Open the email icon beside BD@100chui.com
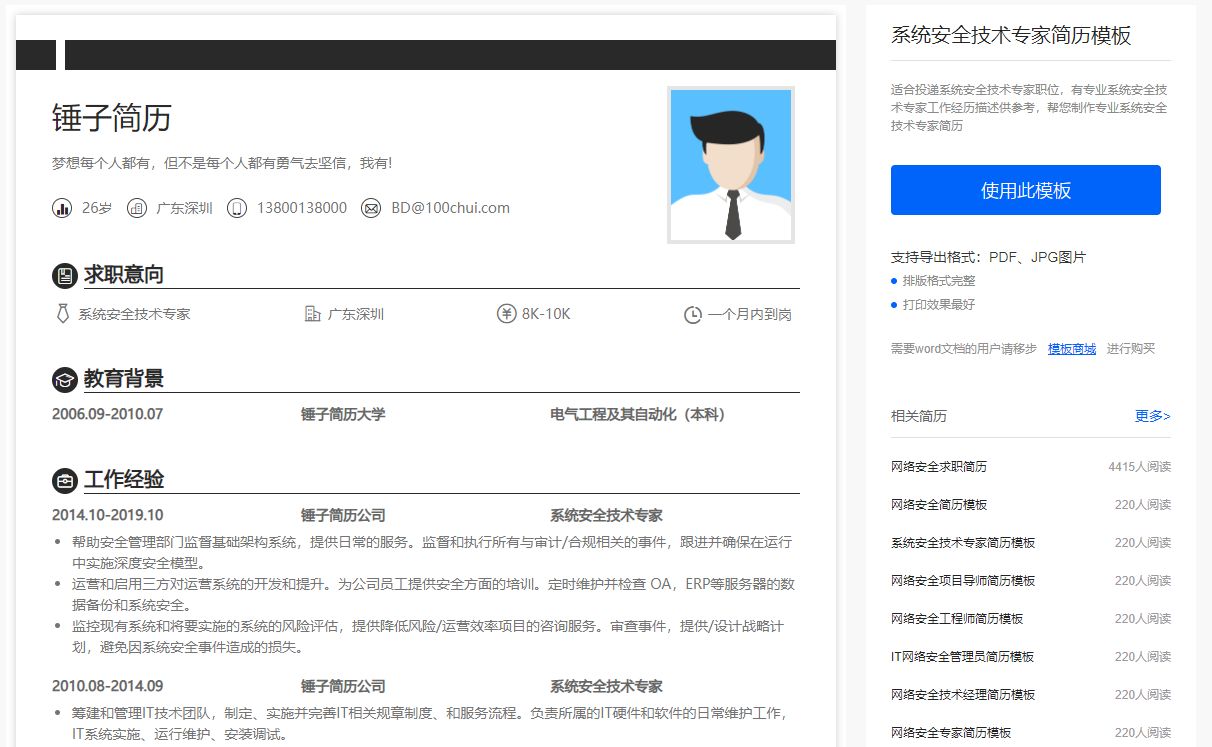Viewport: 1212px width, 747px height. pyautogui.click(x=372, y=208)
